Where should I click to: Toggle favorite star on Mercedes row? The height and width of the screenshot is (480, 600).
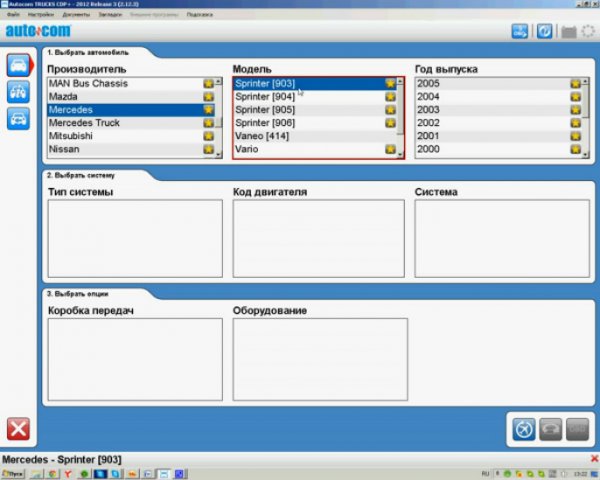click(x=209, y=110)
